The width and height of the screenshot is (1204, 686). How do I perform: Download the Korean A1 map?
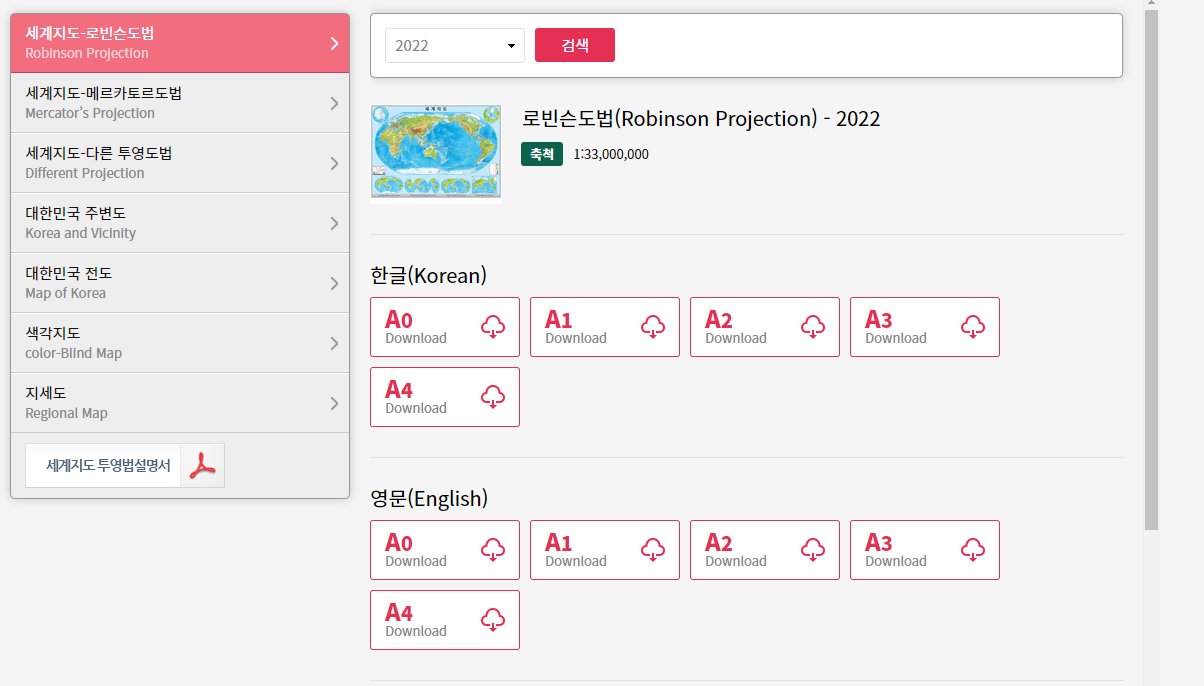(x=604, y=327)
